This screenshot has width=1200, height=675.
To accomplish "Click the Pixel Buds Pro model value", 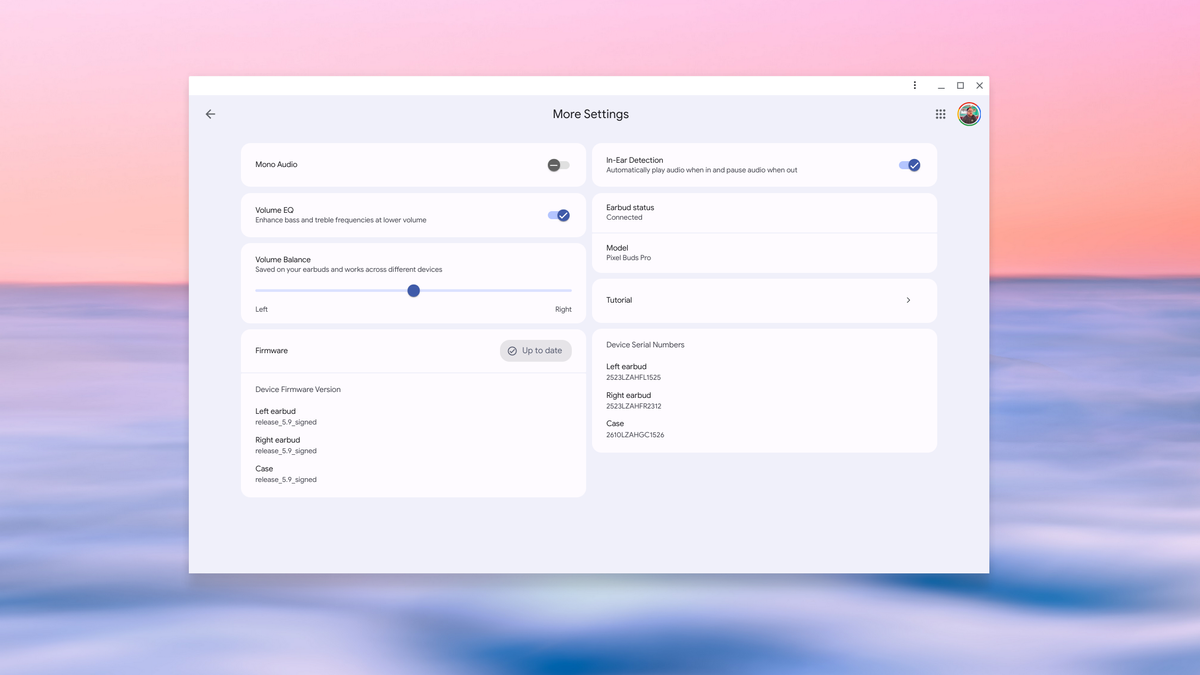I will tap(628, 258).
